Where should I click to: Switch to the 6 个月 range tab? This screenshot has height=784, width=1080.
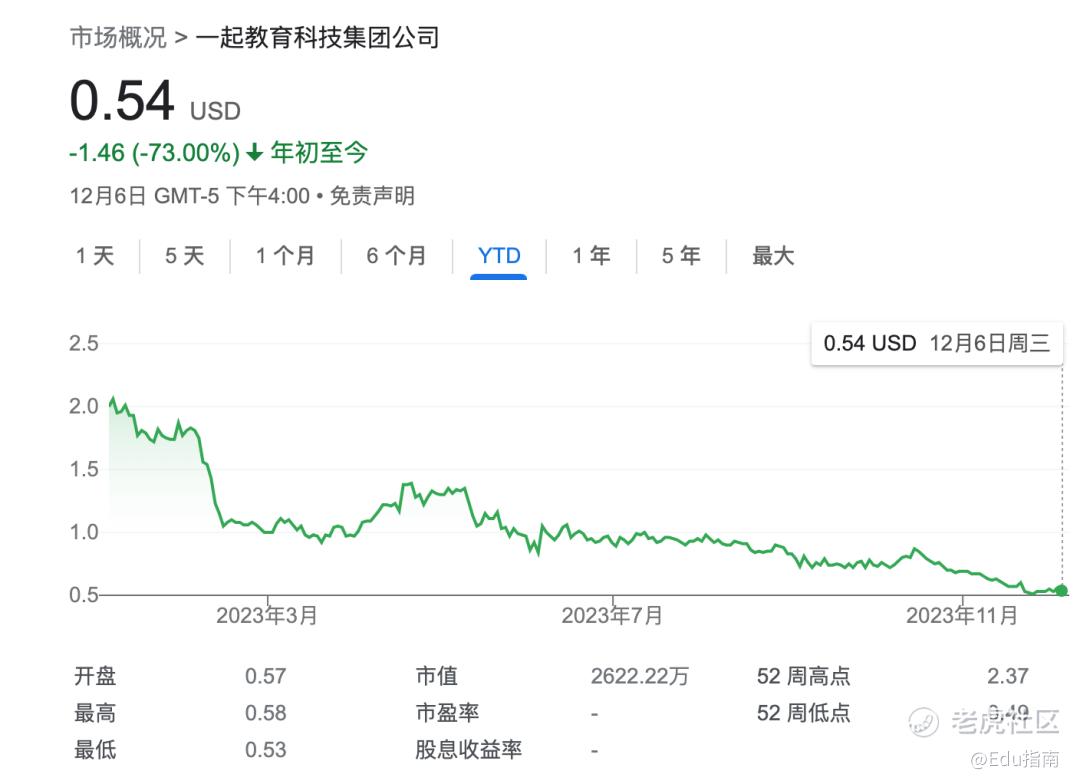tap(396, 256)
